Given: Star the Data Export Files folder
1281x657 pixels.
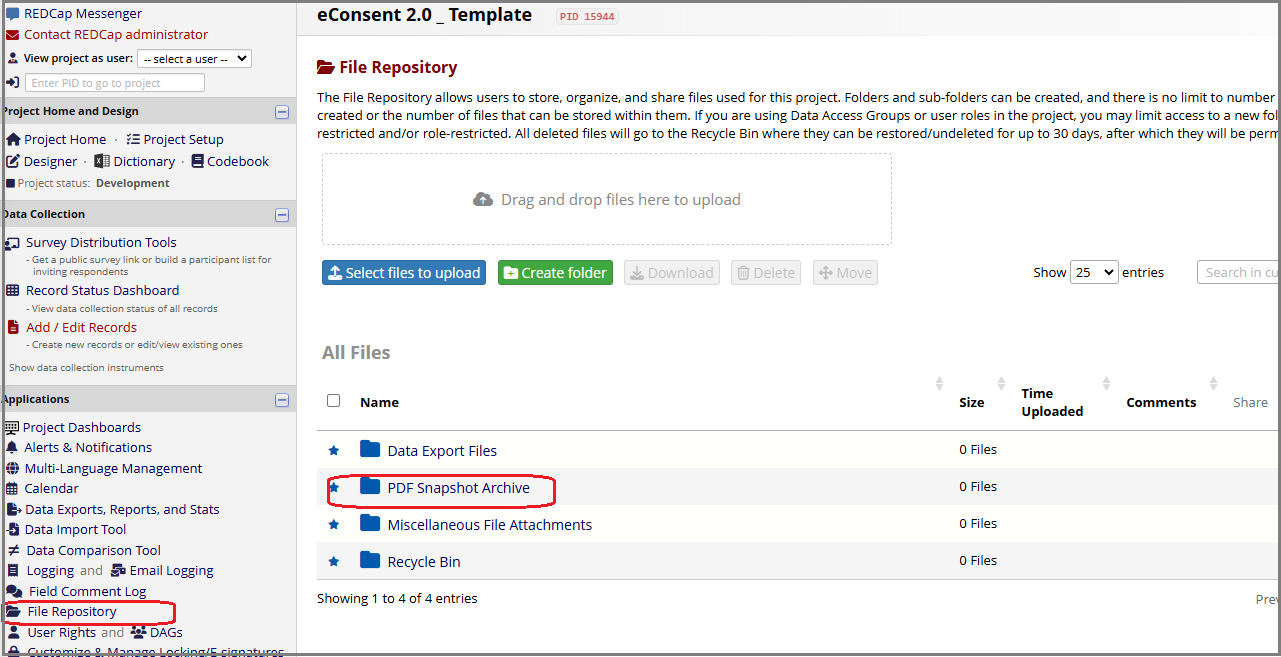Looking at the screenshot, I should click(334, 450).
